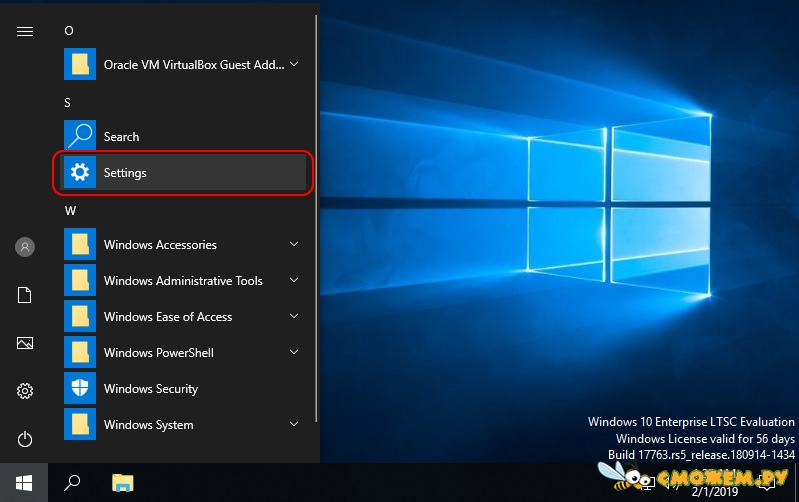Open the user account icon
The height and width of the screenshot is (502, 799).
coord(24,247)
